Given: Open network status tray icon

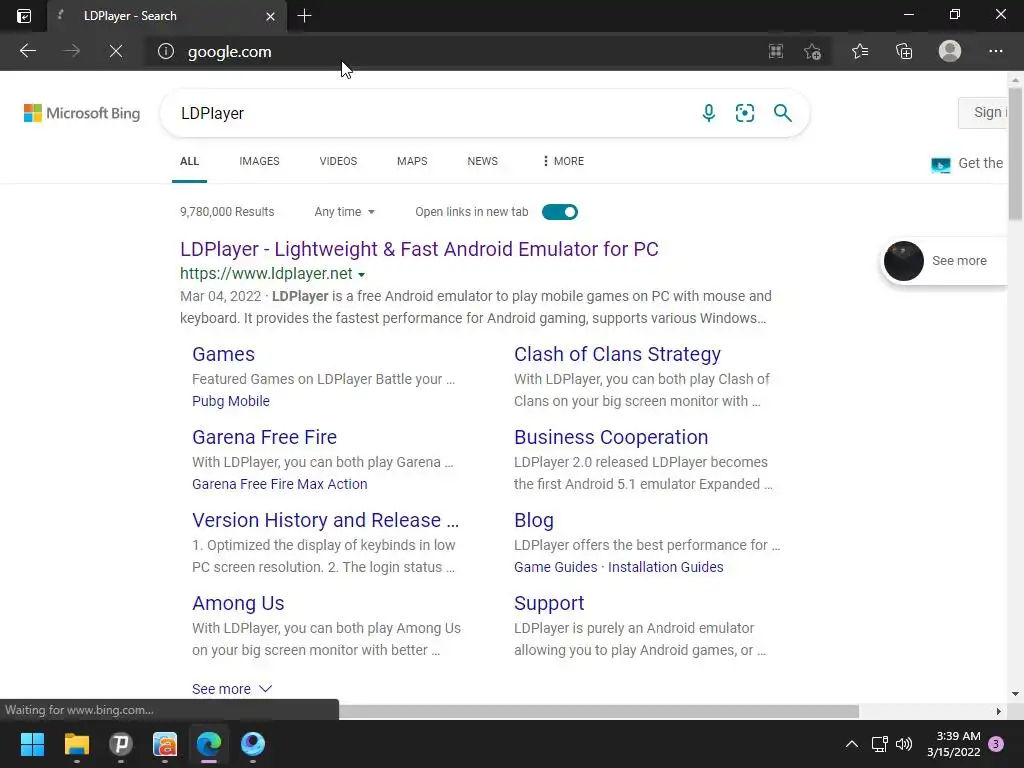Looking at the screenshot, I should click(x=879, y=744).
